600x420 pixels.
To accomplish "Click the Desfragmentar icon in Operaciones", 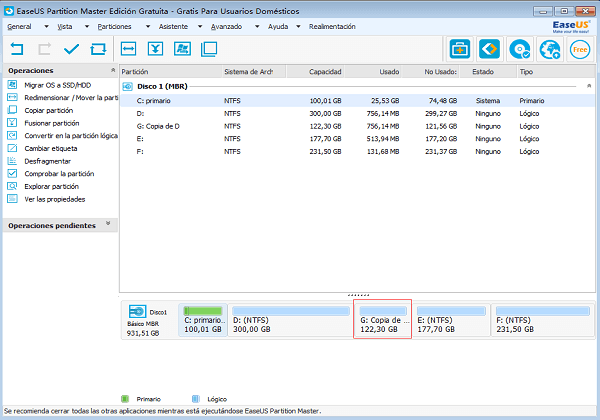I will (12, 160).
